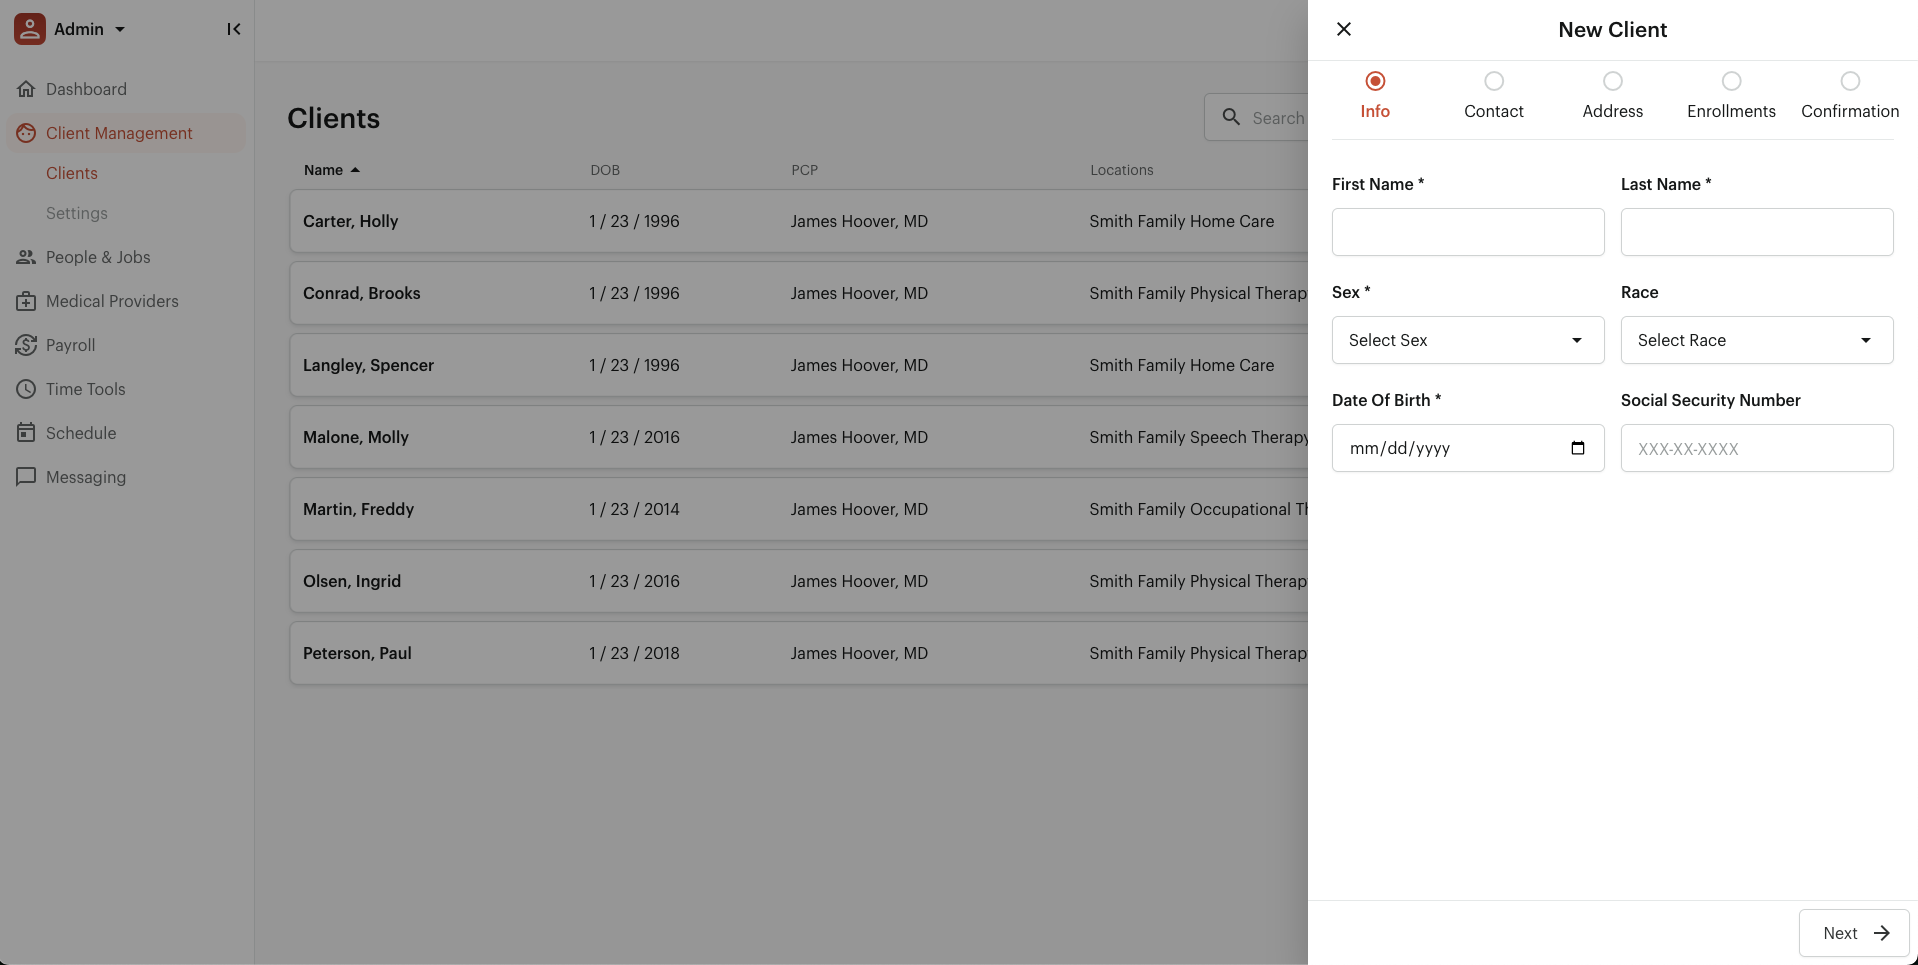Collapse the sidebar with the arrow icon
Image resolution: width=1918 pixels, height=965 pixels.
tap(233, 29)
